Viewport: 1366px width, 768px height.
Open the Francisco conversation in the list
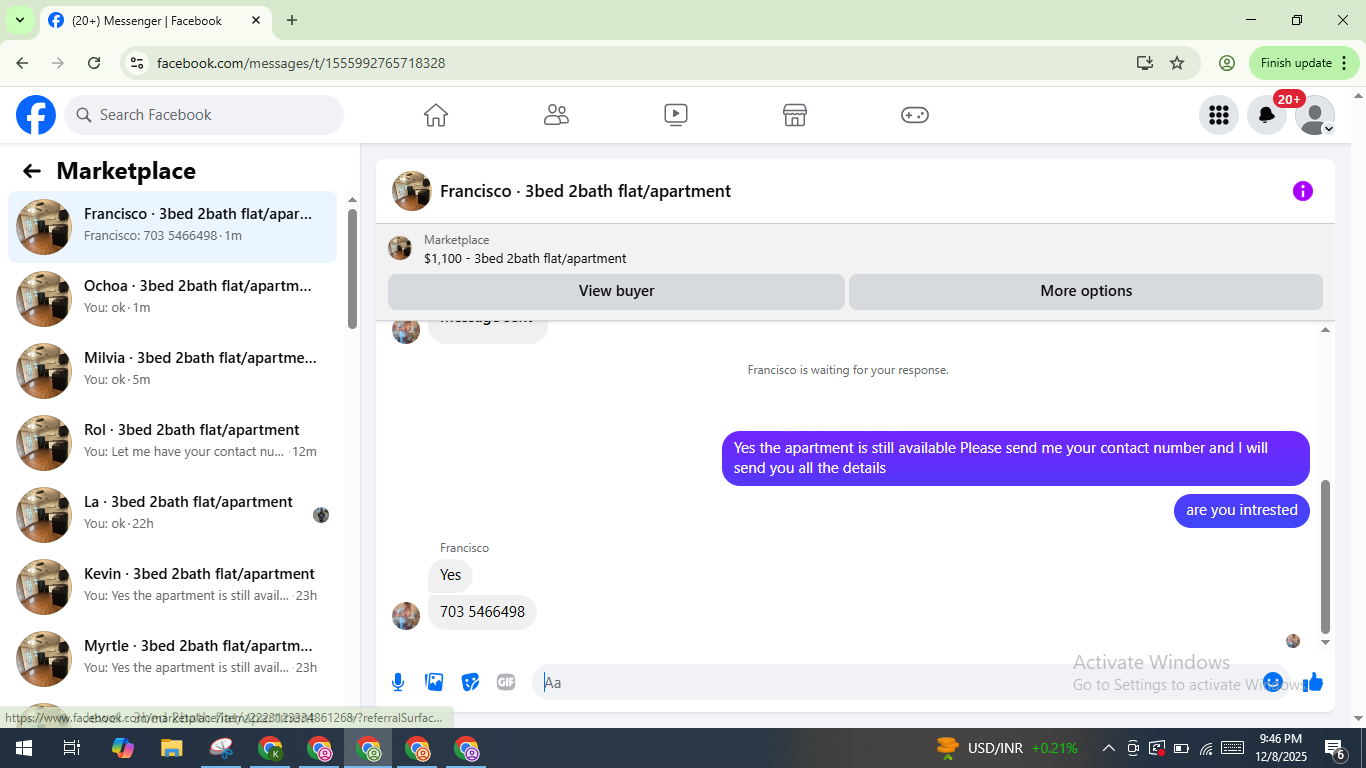(x=172, y=227)
